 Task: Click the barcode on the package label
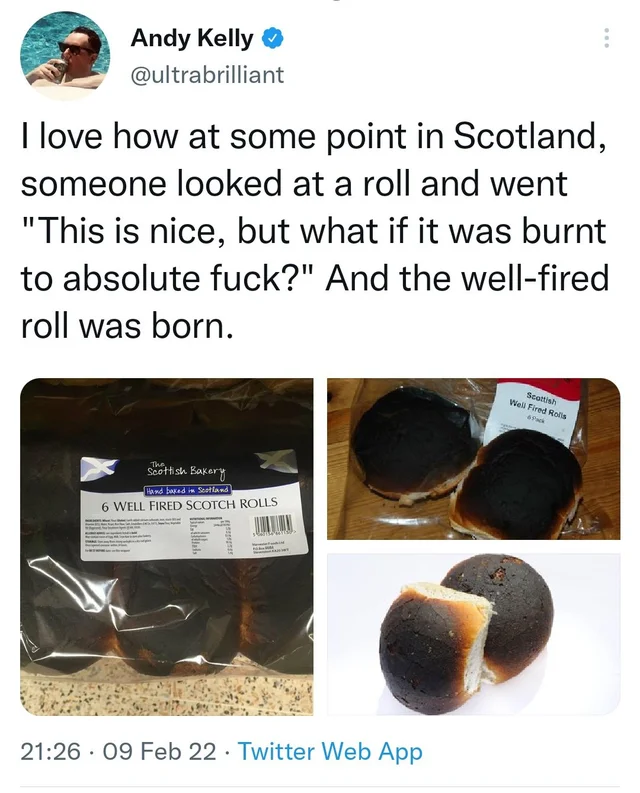273,527
